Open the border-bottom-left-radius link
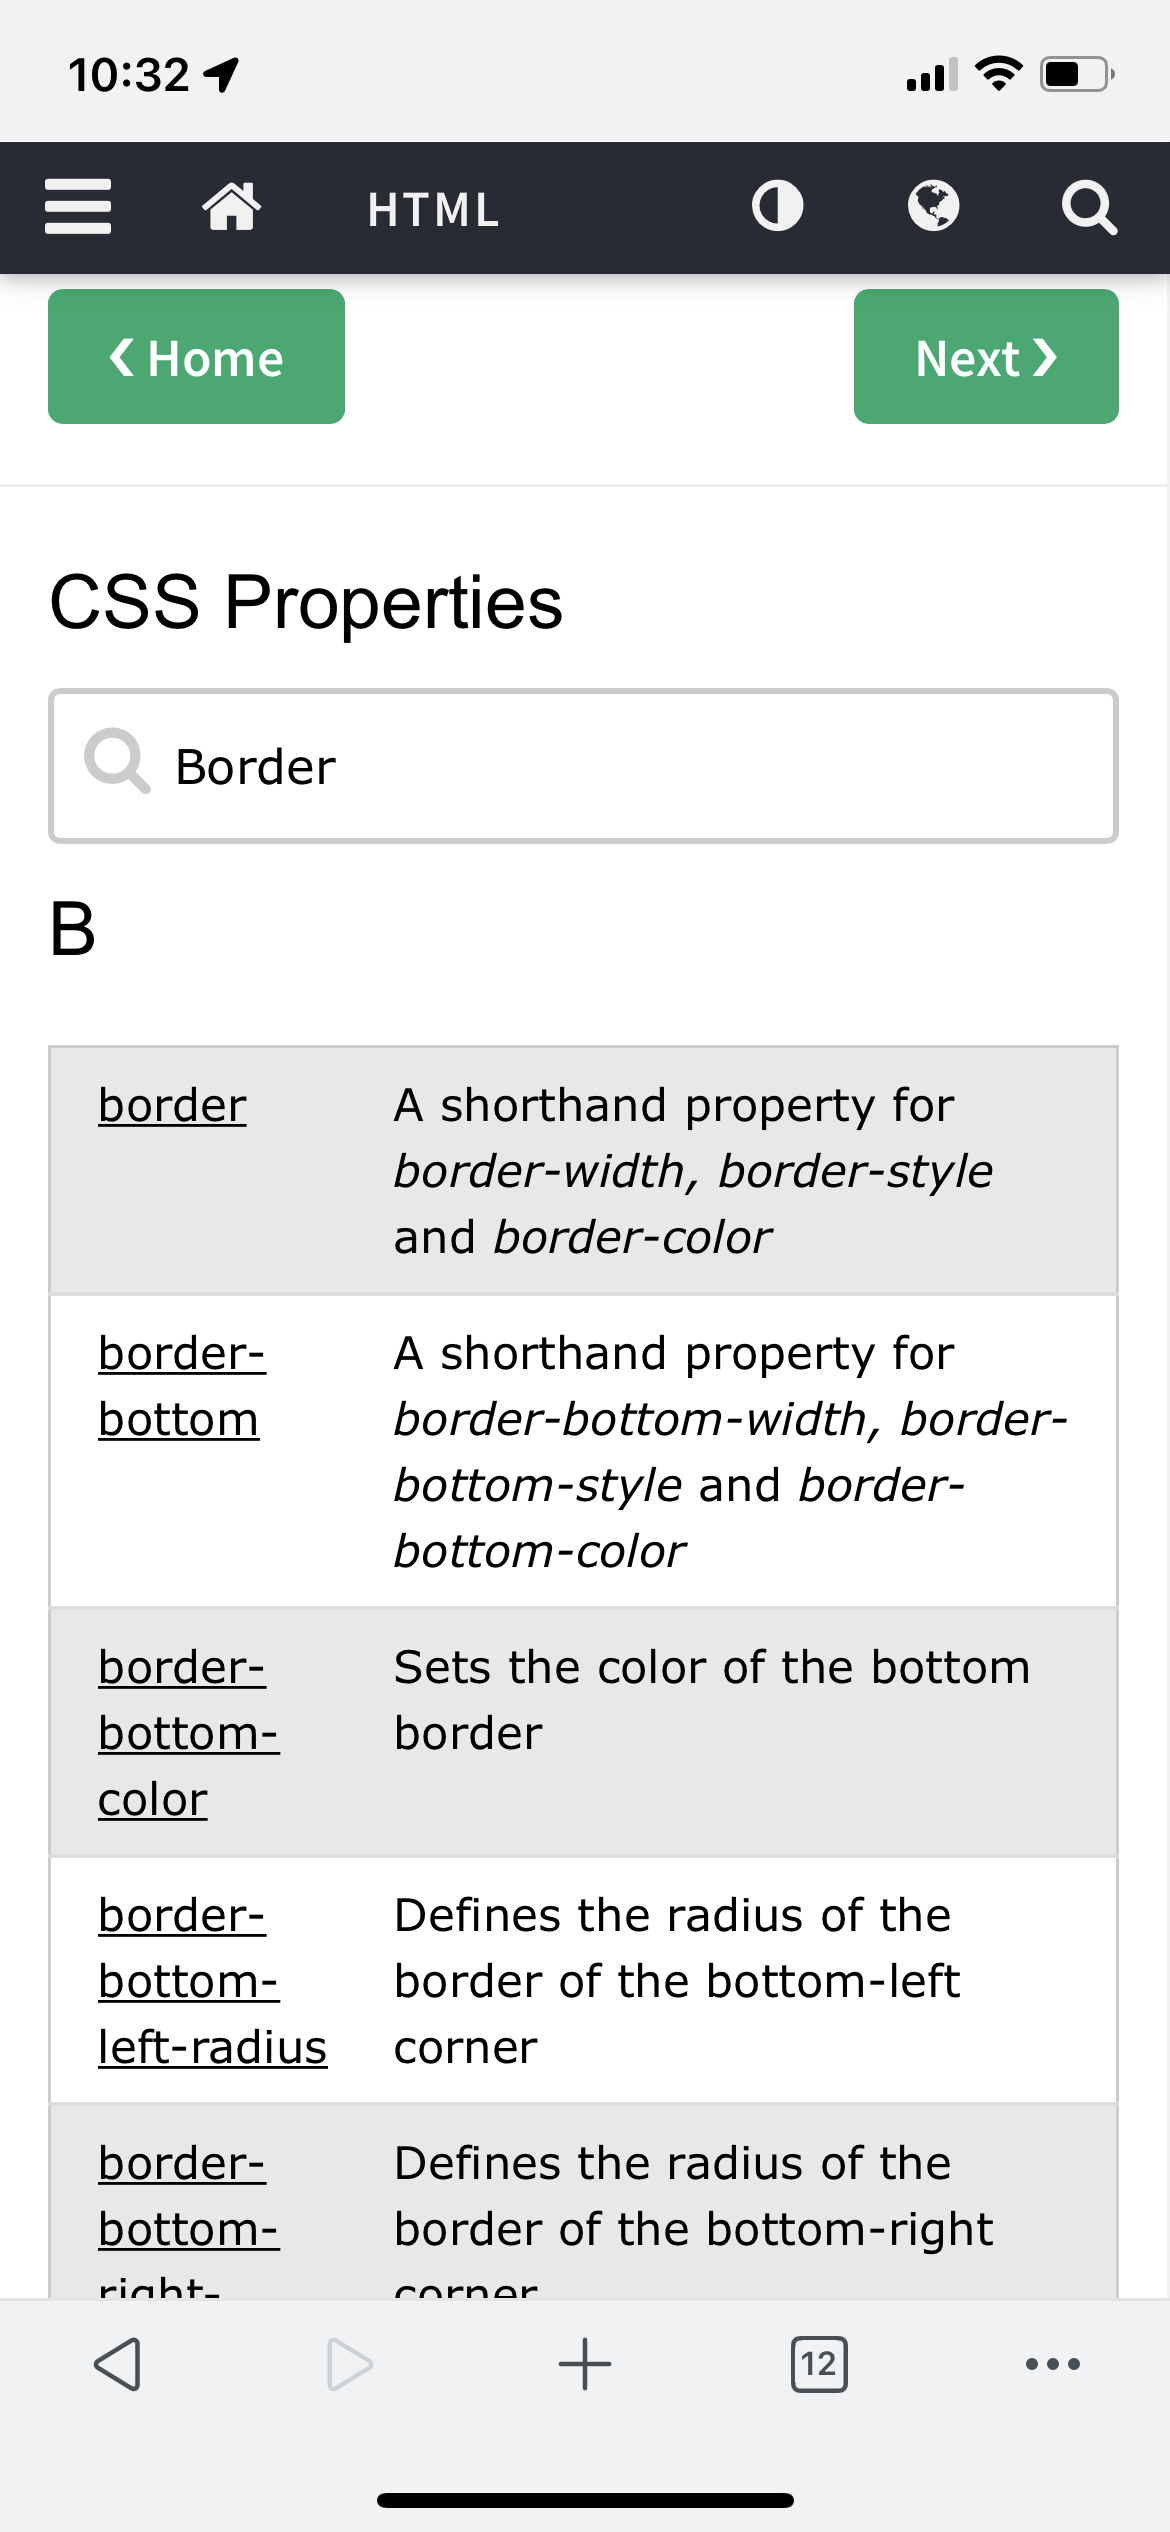 pos(212,1981)
